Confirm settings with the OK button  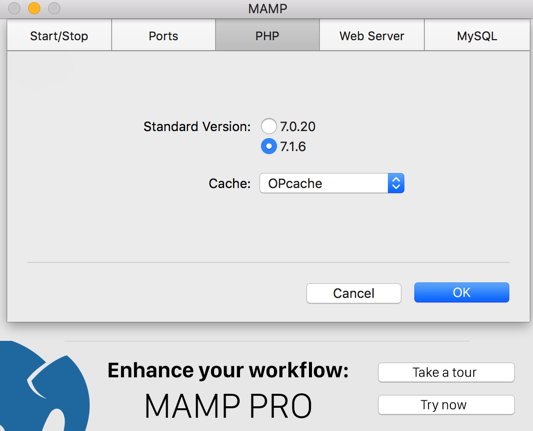point(462,292)
